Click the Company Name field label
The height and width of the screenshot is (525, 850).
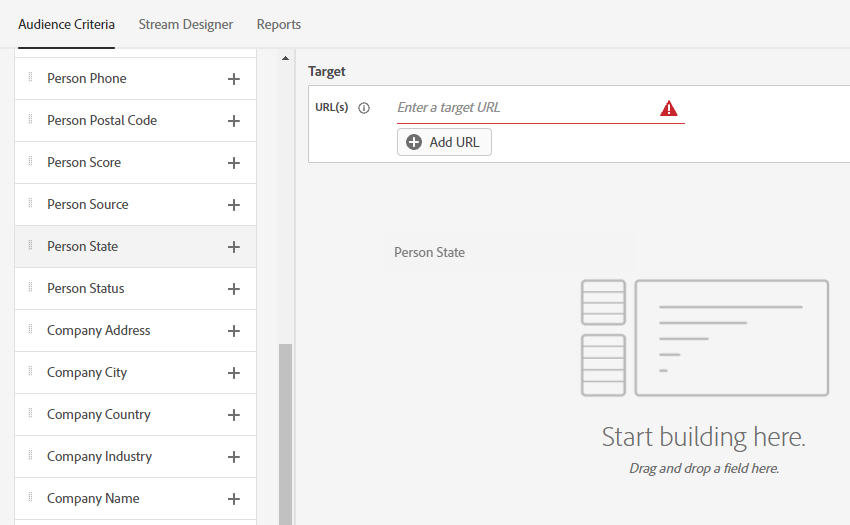click(x=93, y=498)
